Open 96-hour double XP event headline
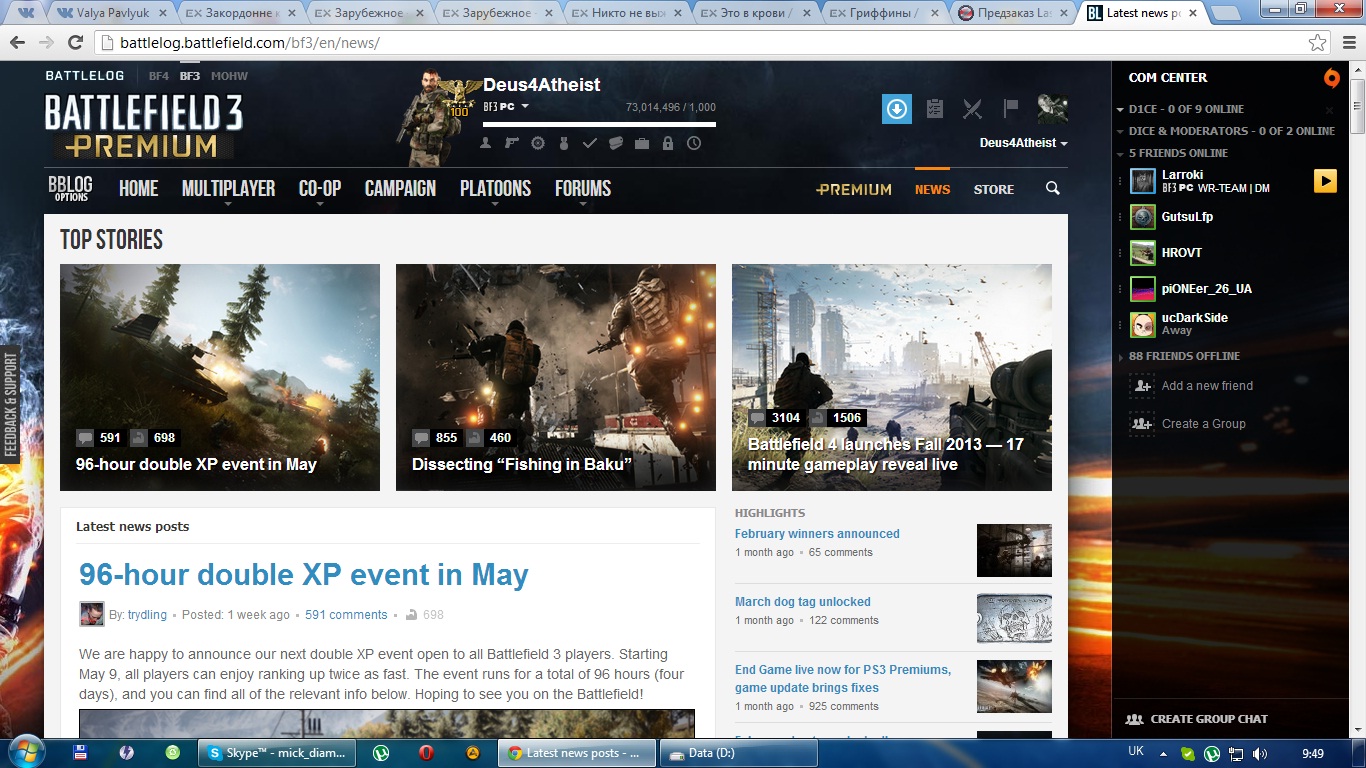Image resolution: width=1366 pixels, height=768 pixels. [x=304, y=575]
